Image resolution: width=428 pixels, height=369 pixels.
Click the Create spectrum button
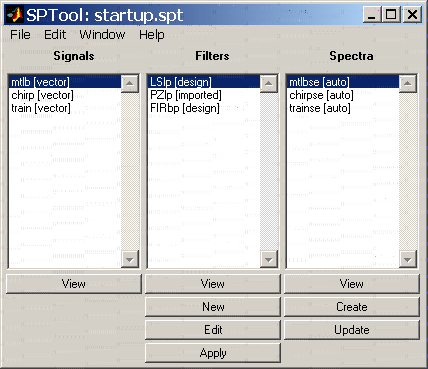point(352,307)
